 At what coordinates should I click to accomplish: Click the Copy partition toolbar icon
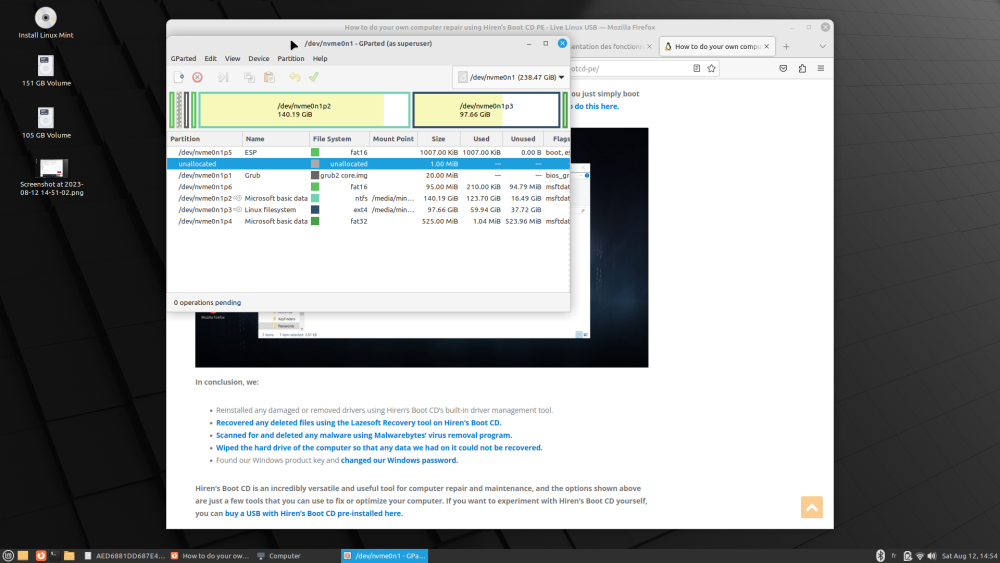[x=249, y=77]
